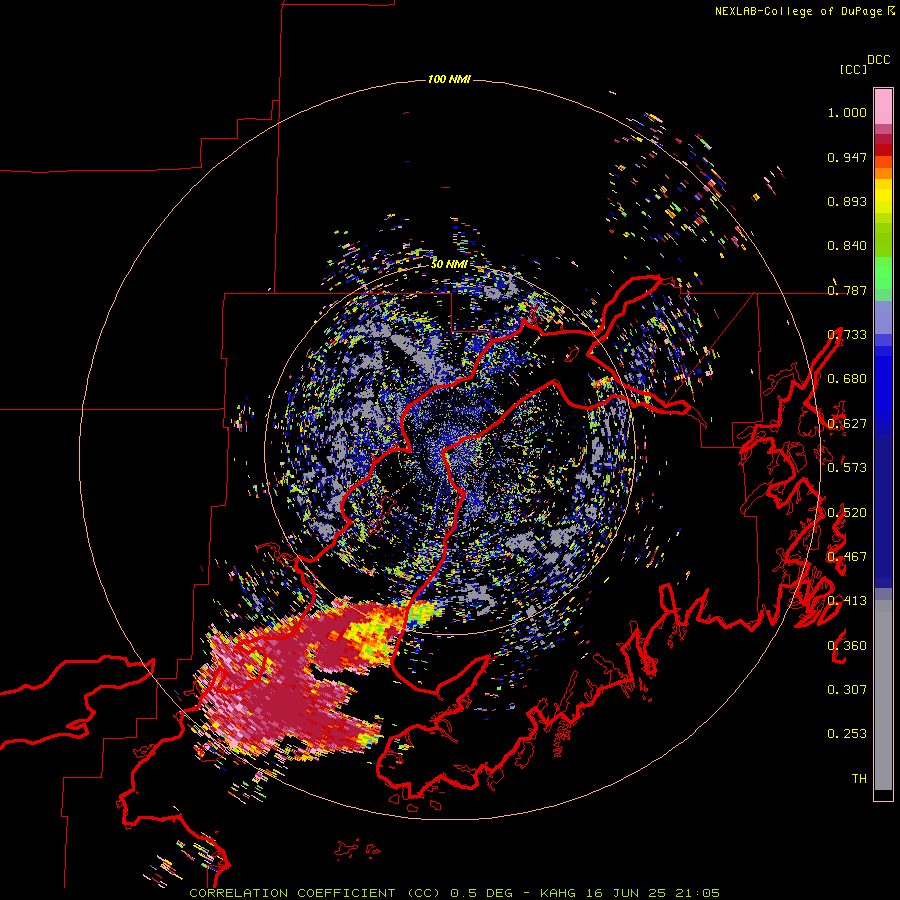Click the 0.733 value on color scale
Viewport: 900px width, 900px height.
pos(847,335)
